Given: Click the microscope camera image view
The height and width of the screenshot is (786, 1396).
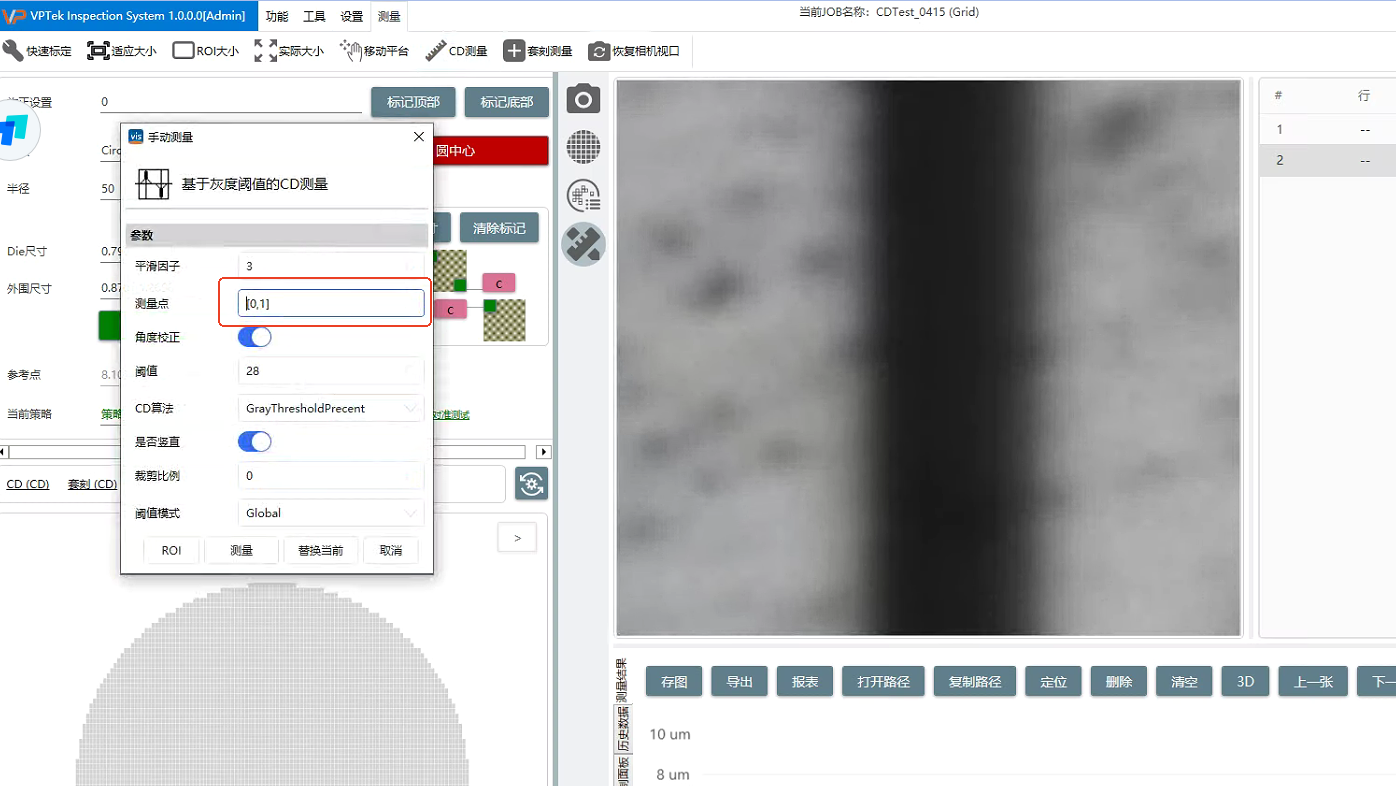Looking at the screenshot, I should (928, 358).
